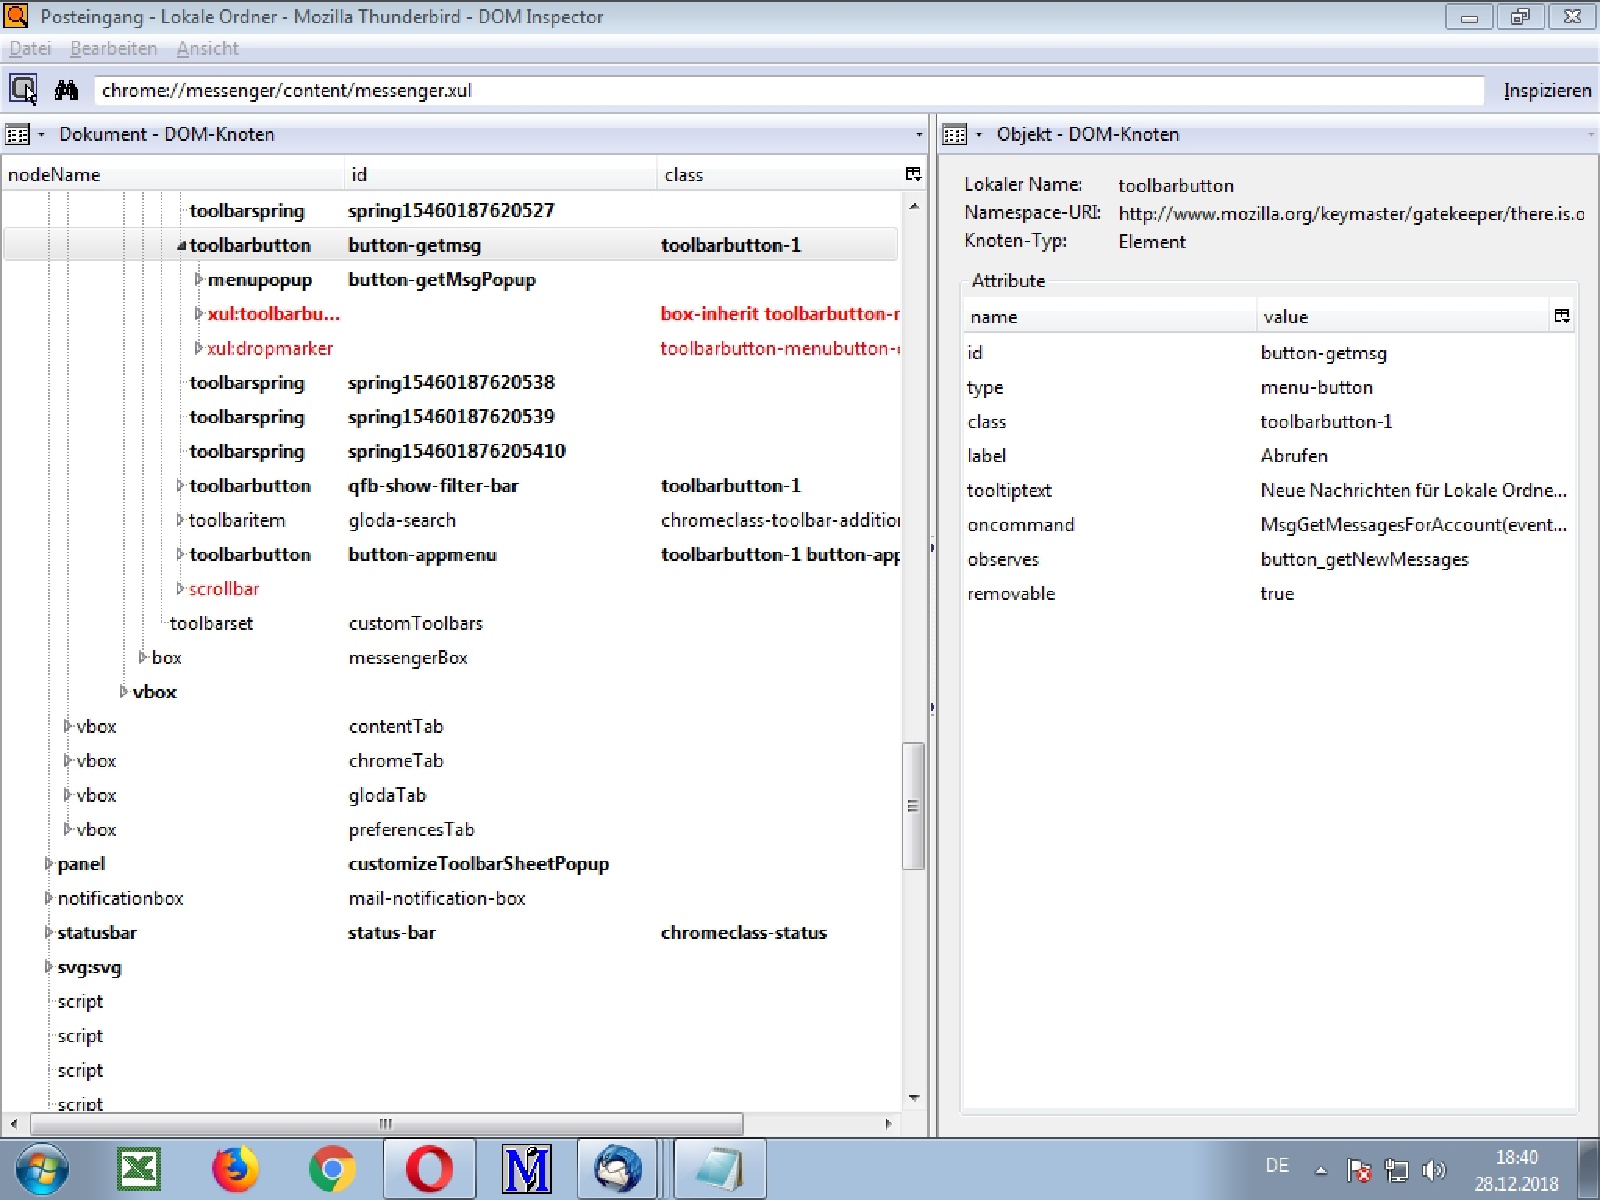Click the id column header in the DOM tree
The height and width of the screenshot is (1200, 1600).
[x=501, y=174]
